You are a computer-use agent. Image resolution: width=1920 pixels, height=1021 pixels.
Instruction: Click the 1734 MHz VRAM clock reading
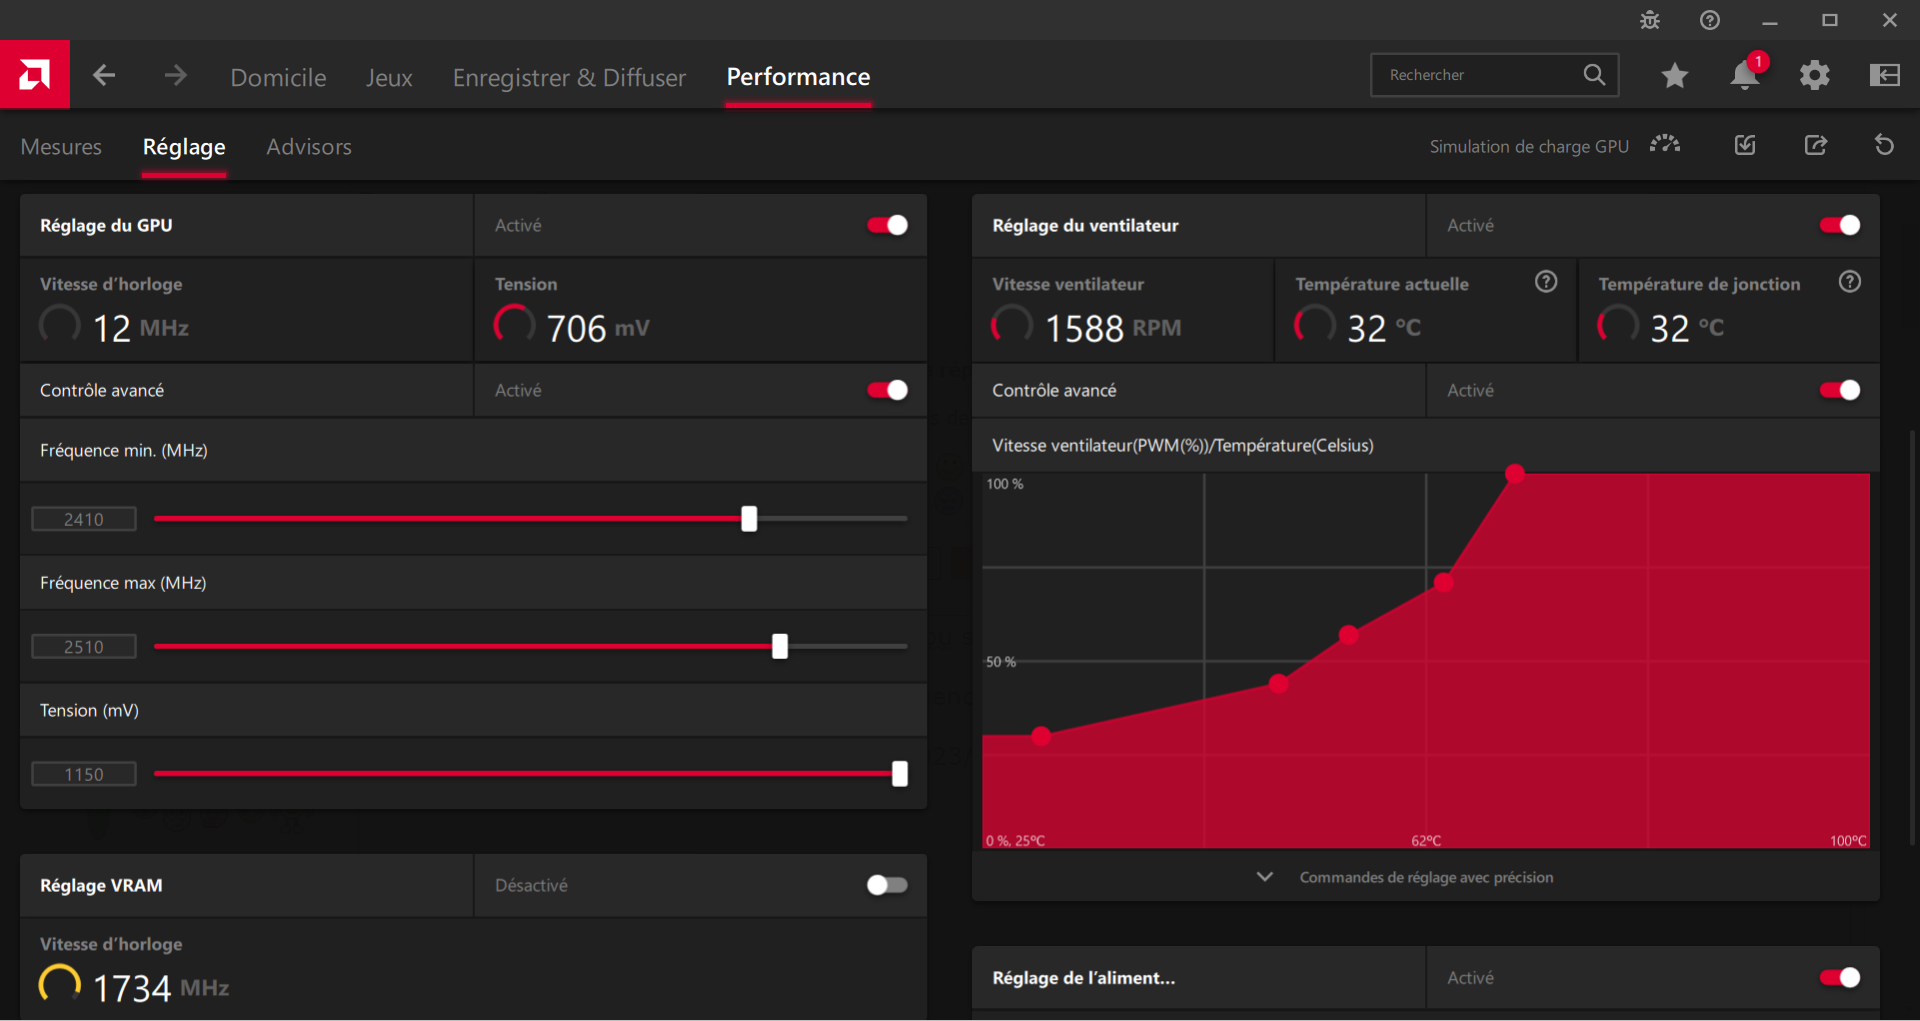(161, 988)
